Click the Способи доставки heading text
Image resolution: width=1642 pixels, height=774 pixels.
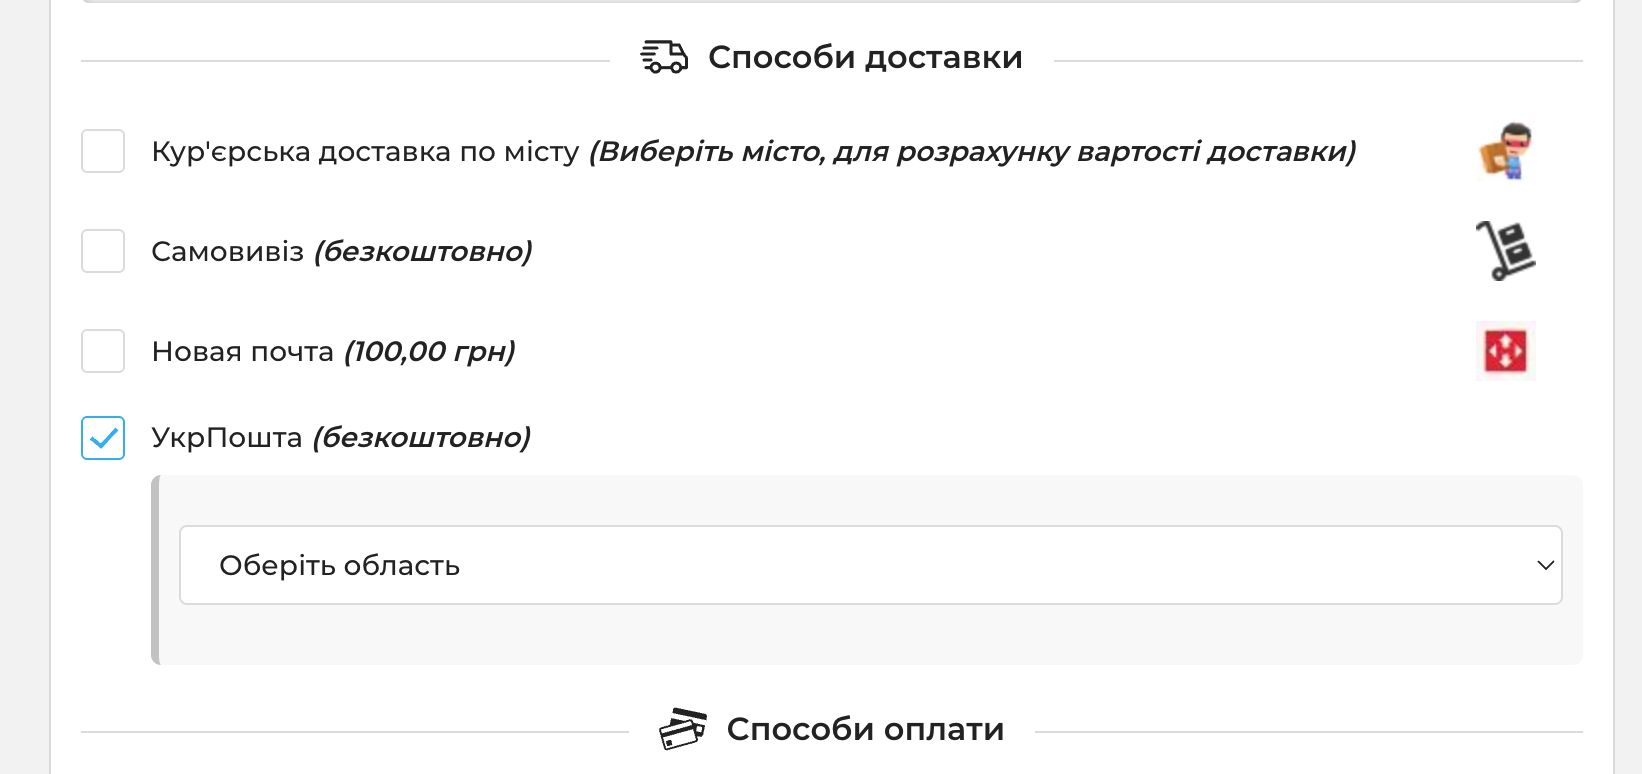(x=865, y=57)
